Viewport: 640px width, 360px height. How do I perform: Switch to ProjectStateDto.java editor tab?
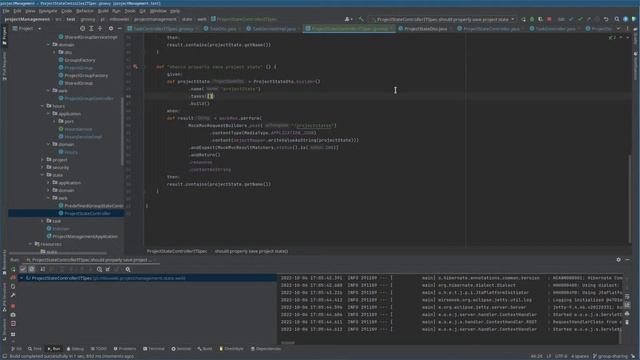tap(423, 29)
